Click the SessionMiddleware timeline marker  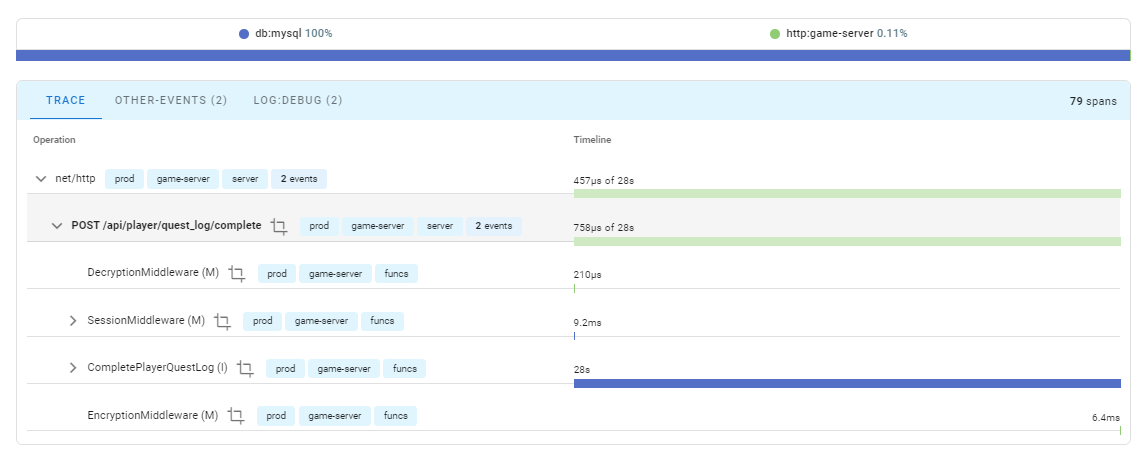tap(574, 336)
